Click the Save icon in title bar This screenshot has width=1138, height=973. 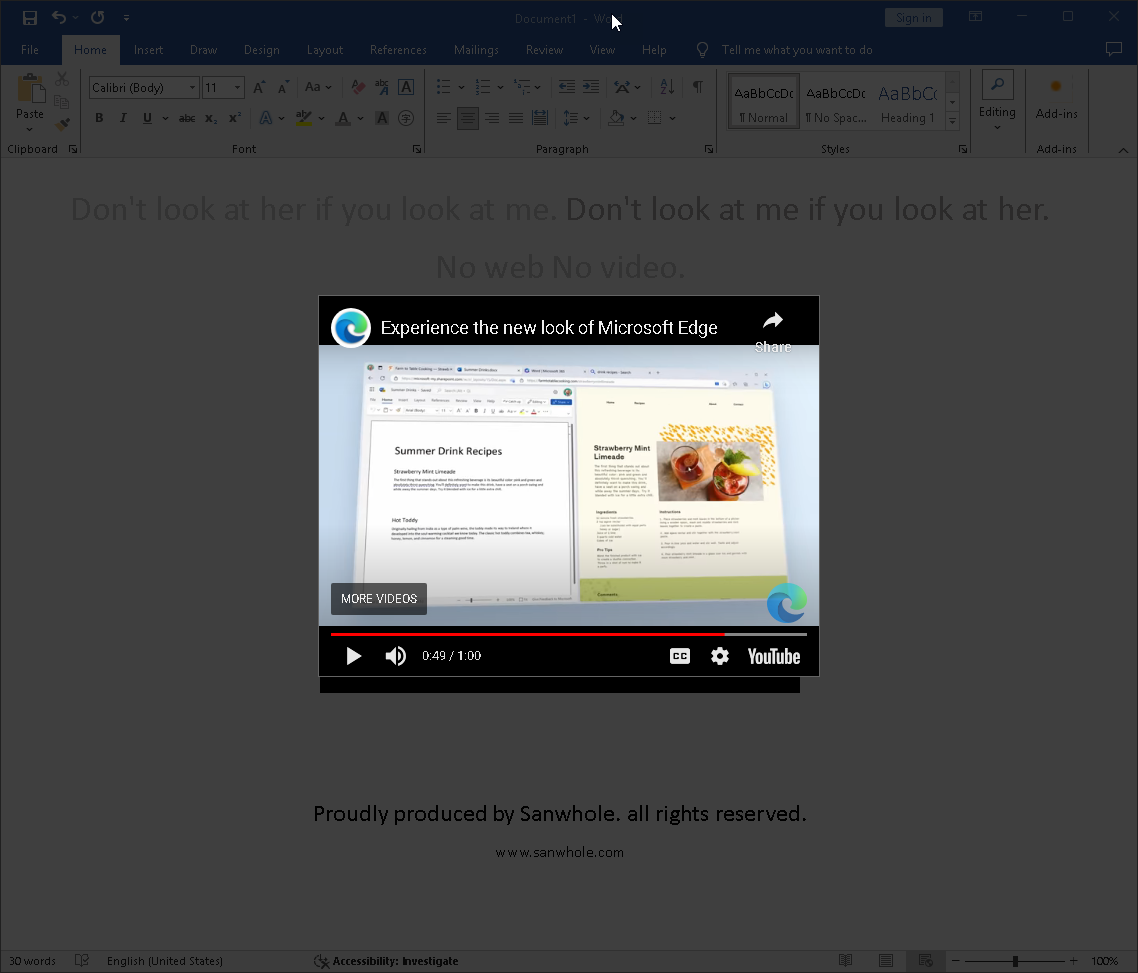pyautogui.click(x=30, y=17)
